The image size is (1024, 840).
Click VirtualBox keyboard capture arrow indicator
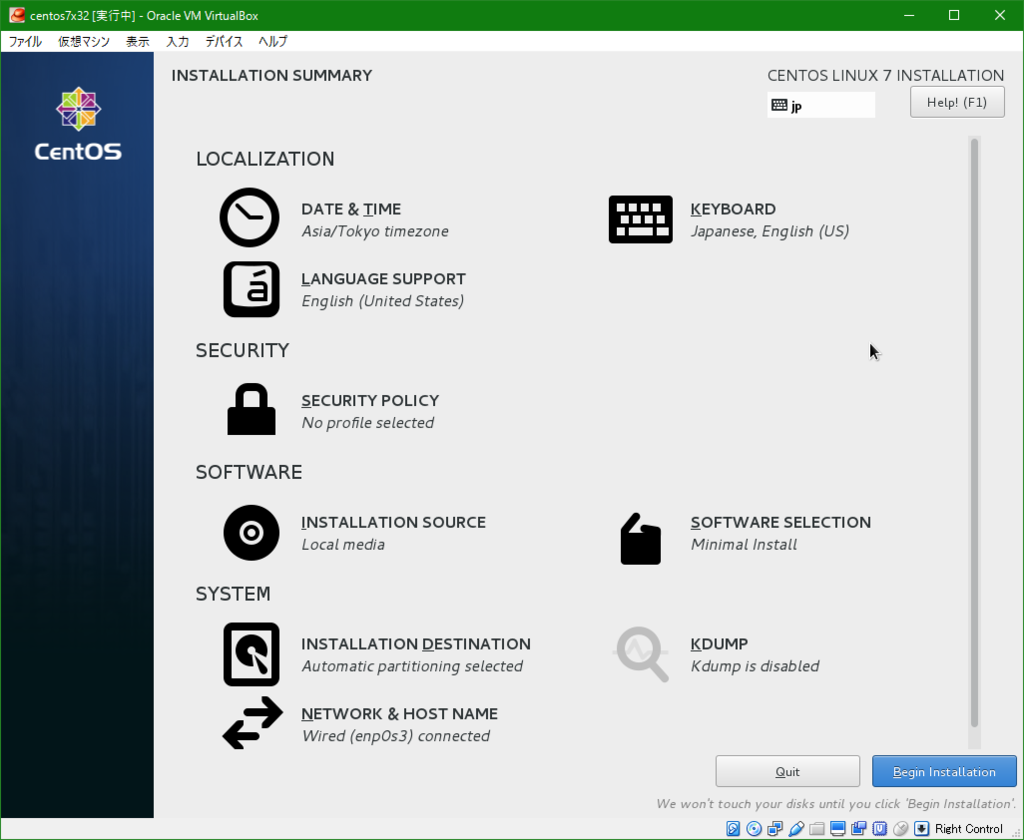click(x=921, y=829)
